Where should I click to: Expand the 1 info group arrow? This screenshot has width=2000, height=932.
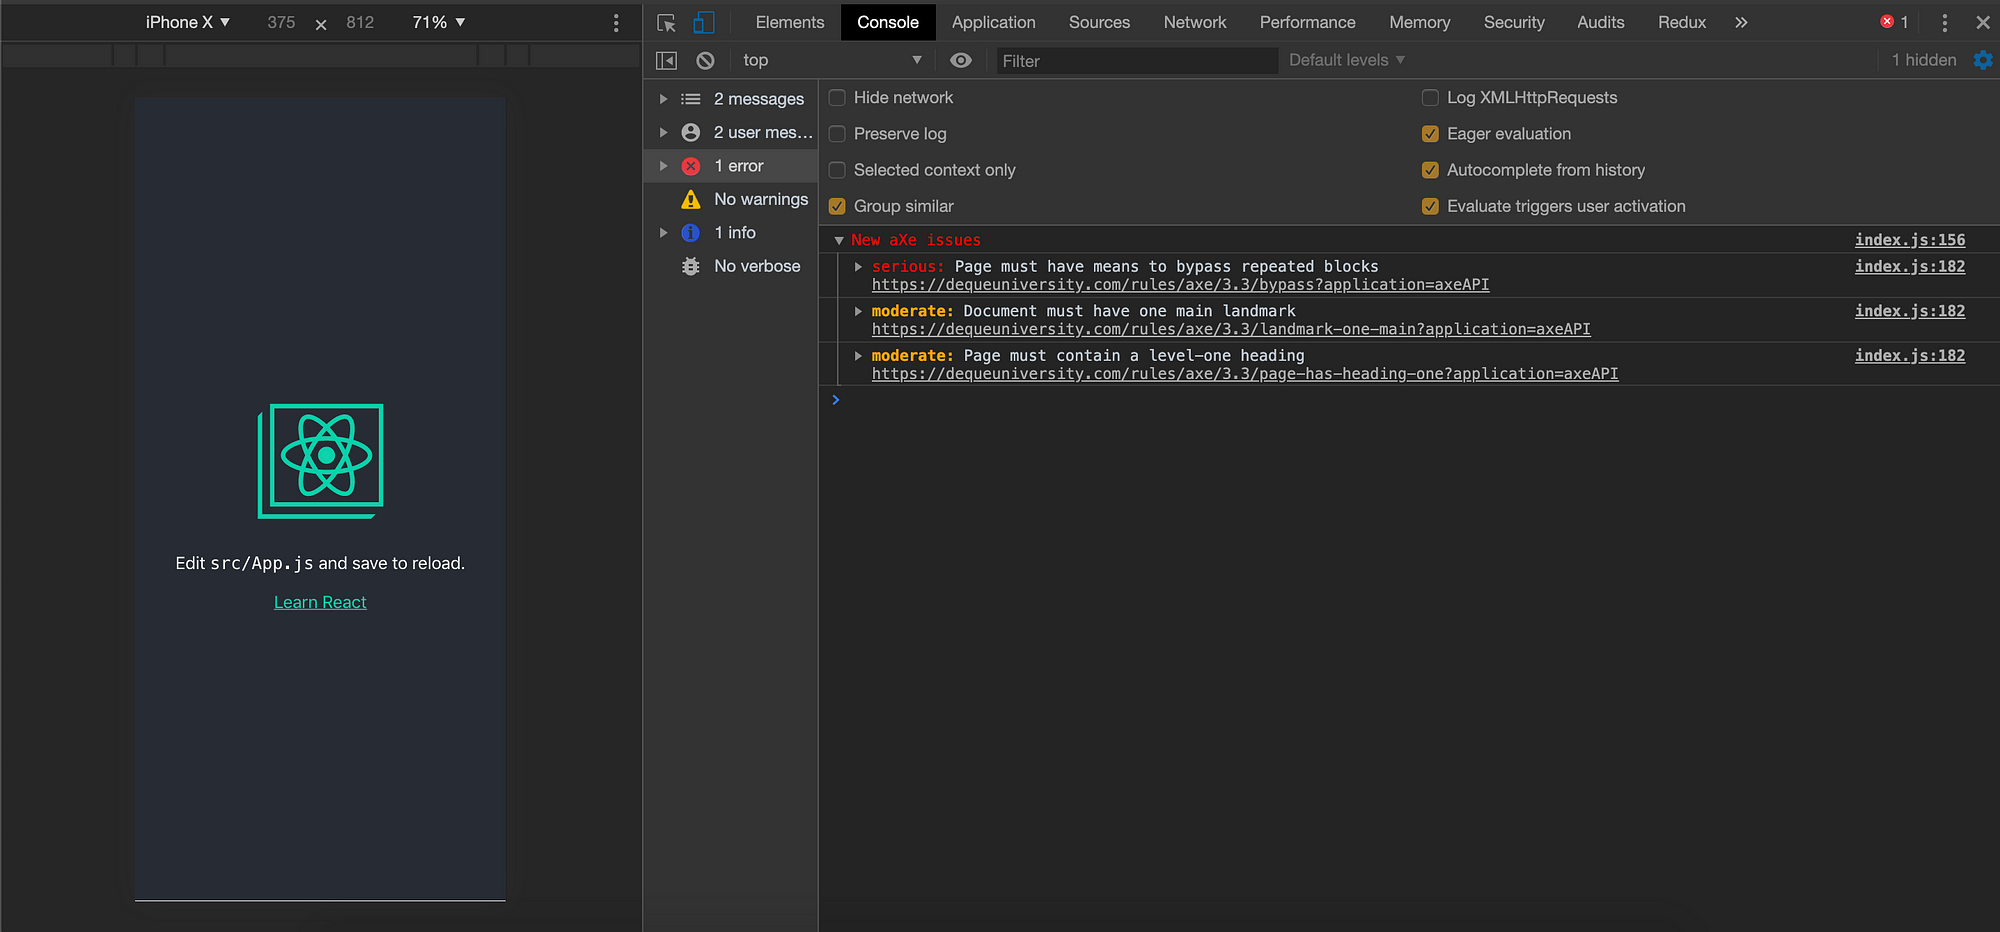[x=663, y=232]
